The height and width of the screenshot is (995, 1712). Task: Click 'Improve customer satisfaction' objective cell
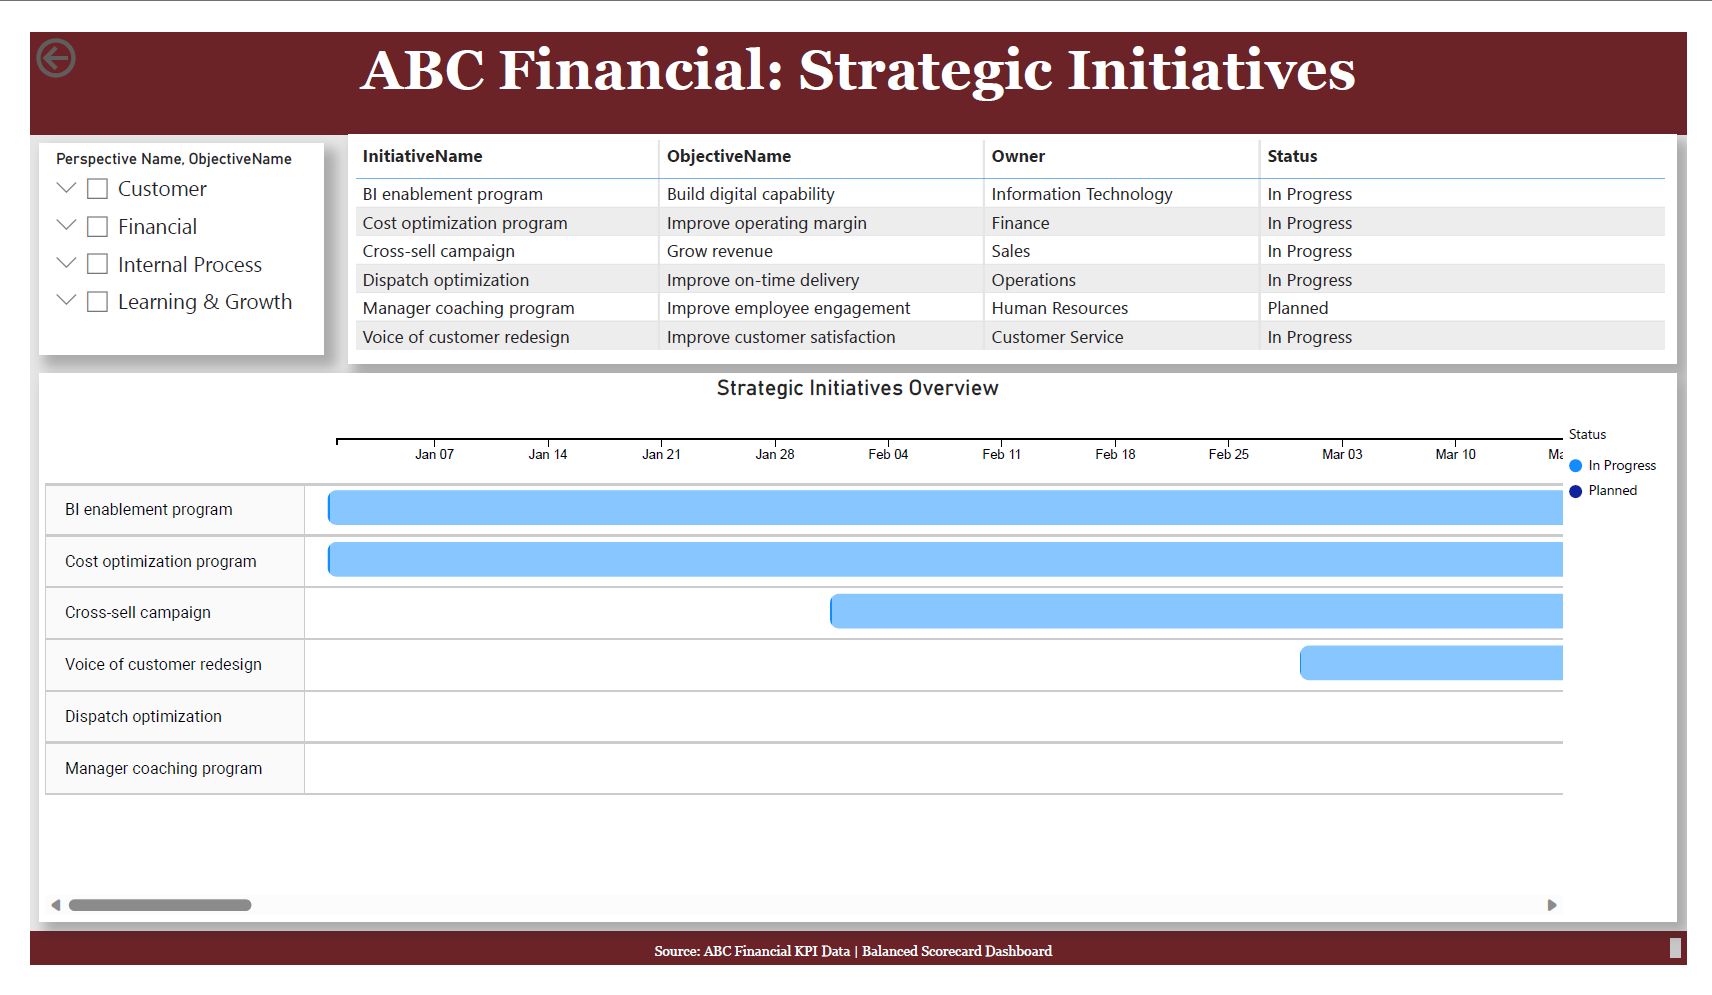click(781, 337)
